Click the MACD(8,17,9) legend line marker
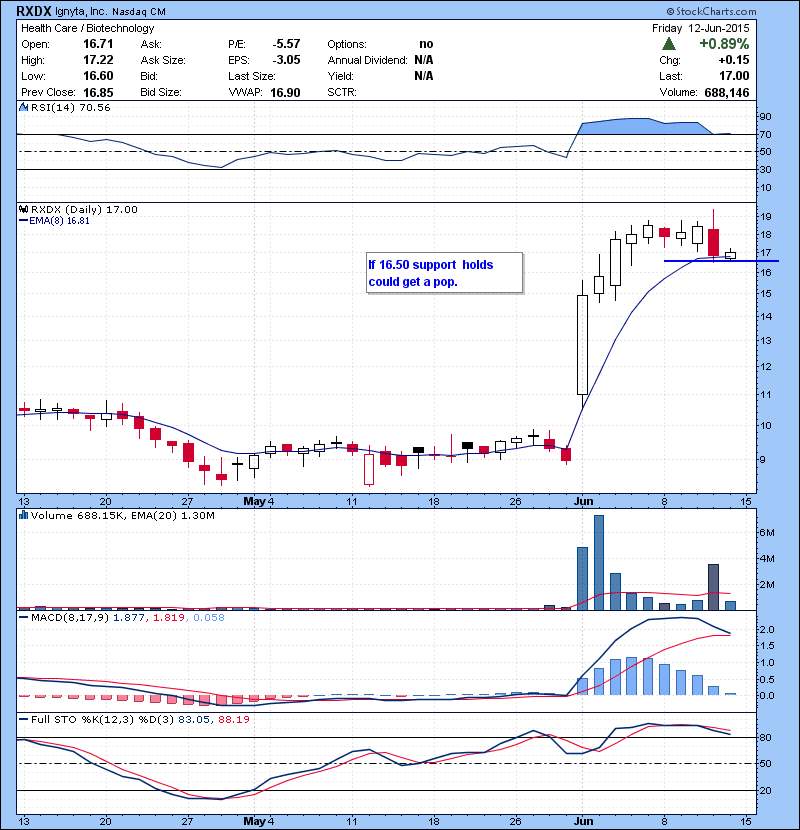Viewport: 800px width, 830px height. (23, 617)
